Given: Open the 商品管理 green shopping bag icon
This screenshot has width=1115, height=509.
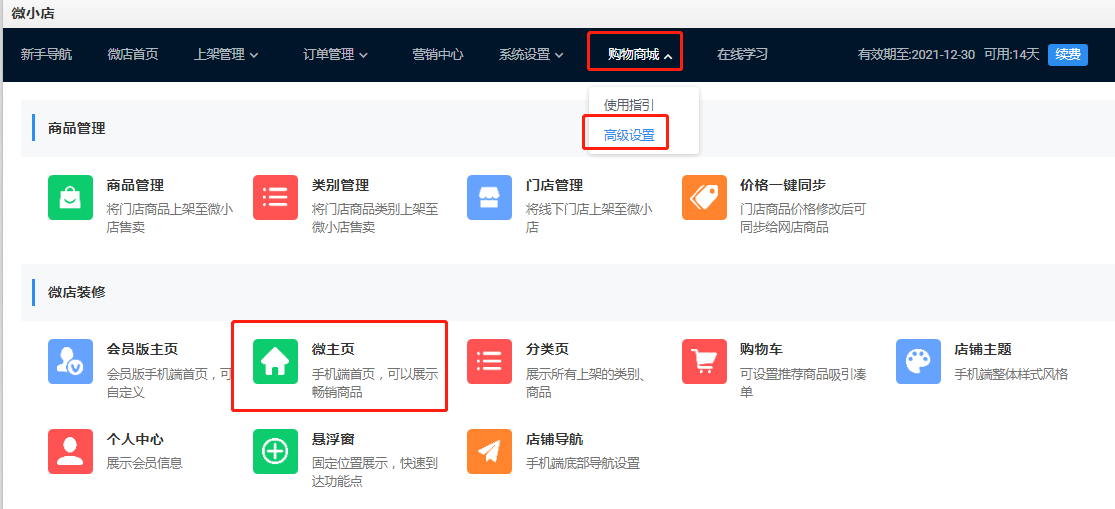Looking at the screenshot, I should click(70, 198).
